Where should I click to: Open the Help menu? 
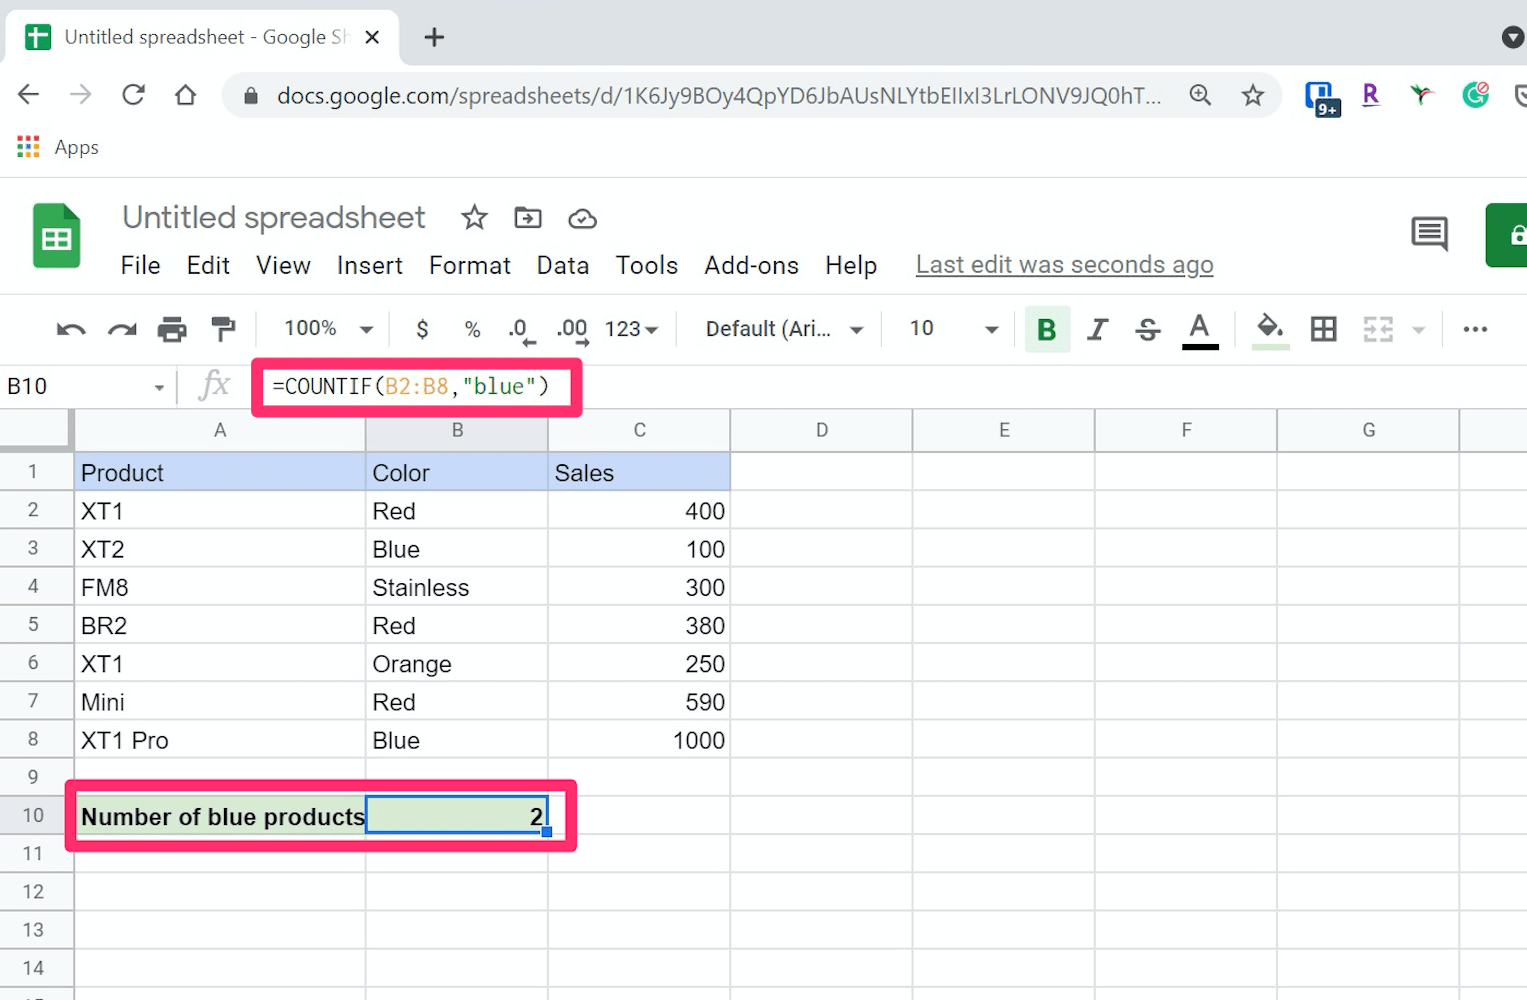851,265
